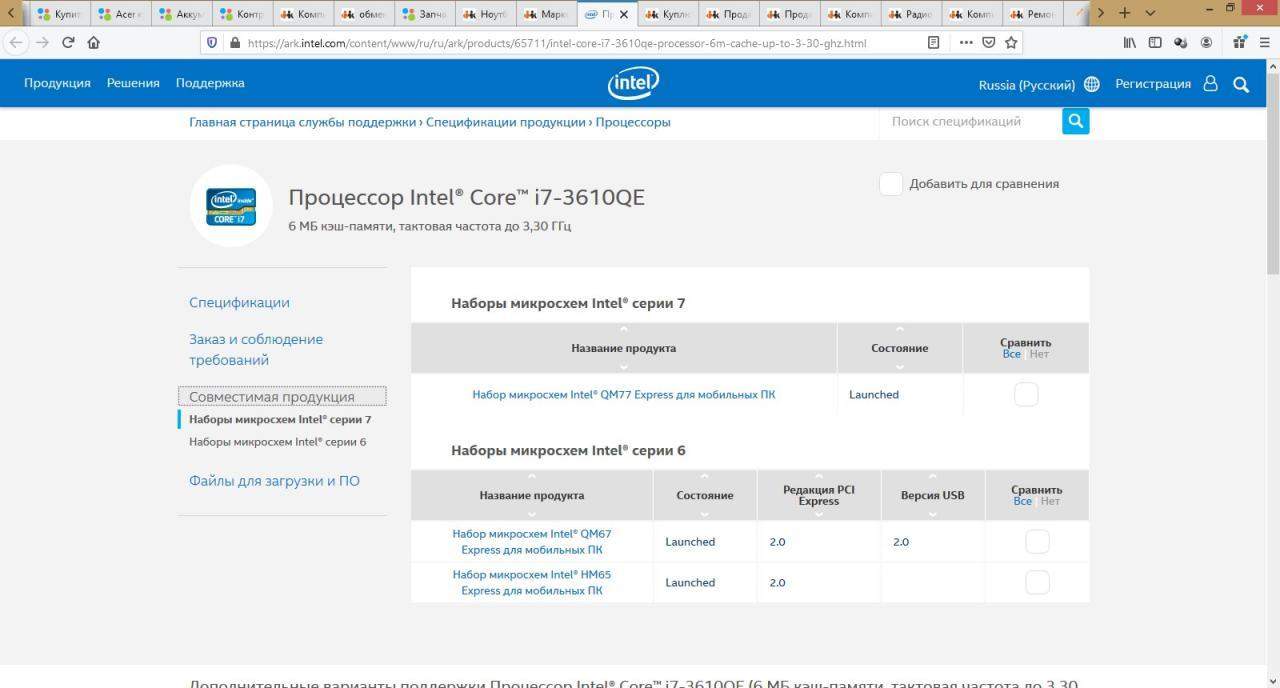Go to 'Спецификации продукции' breadcrumb
This screenshot has height=688, width=1280.
[x=506, y=122]
